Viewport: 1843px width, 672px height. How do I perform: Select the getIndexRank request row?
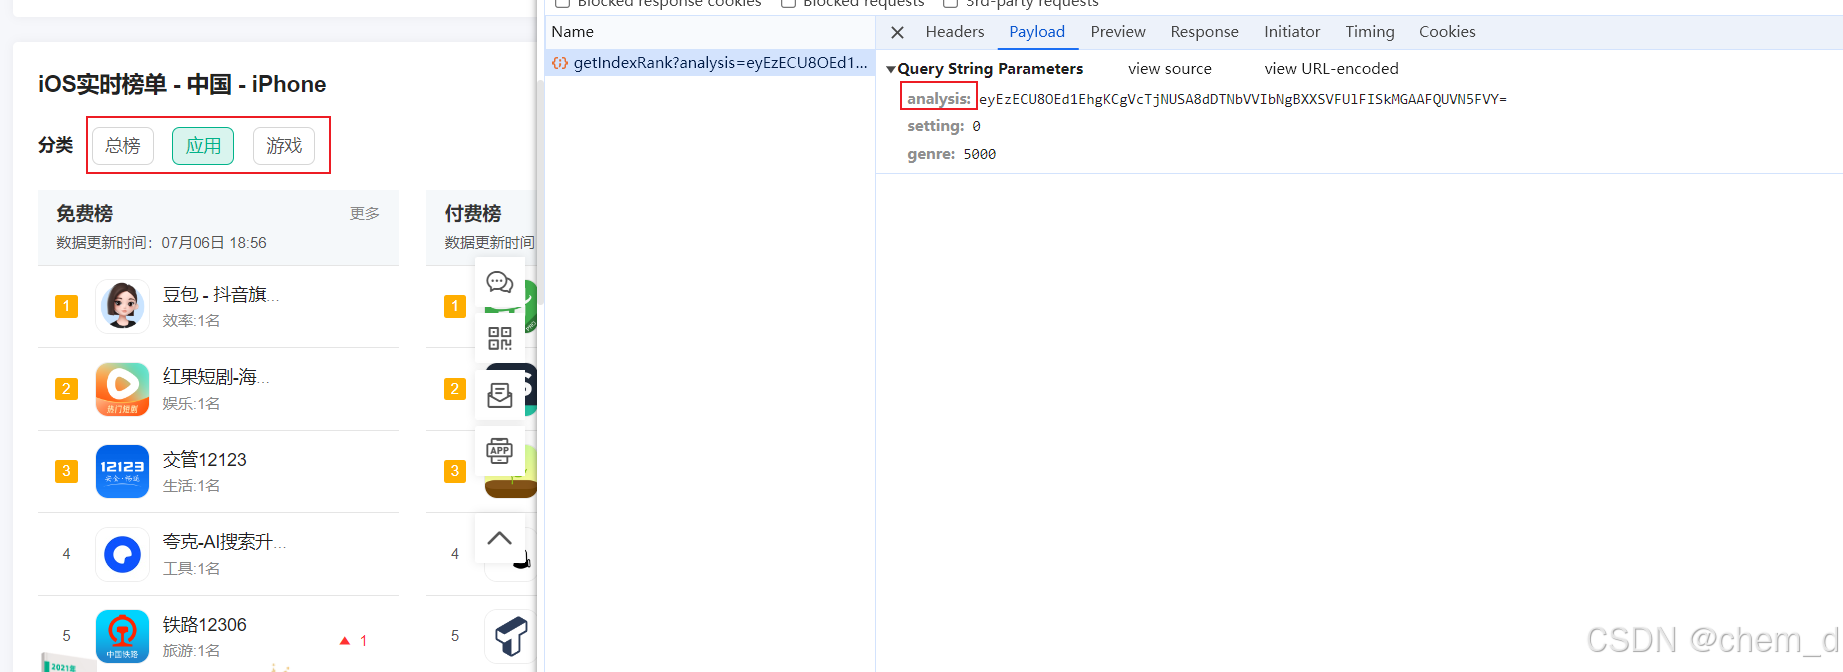[710, 63]
